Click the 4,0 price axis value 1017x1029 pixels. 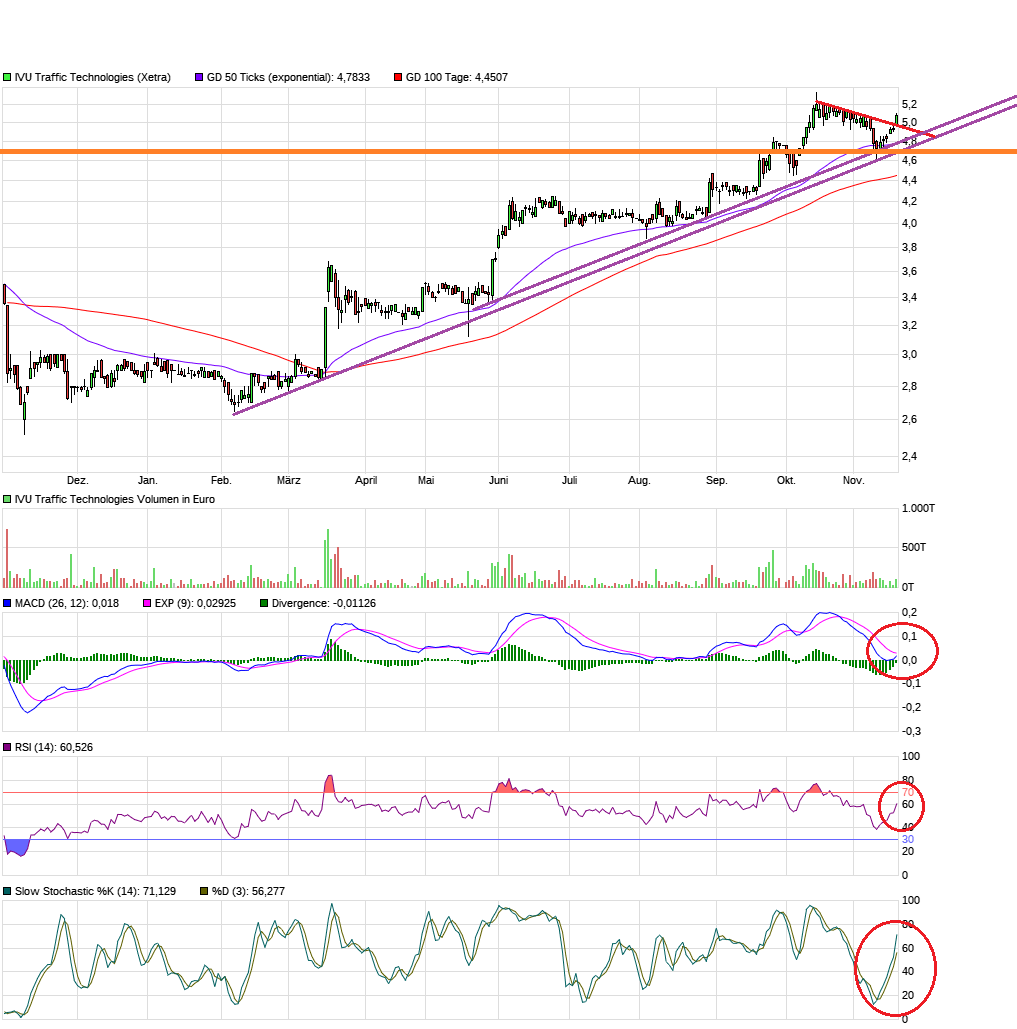[909, 223]
